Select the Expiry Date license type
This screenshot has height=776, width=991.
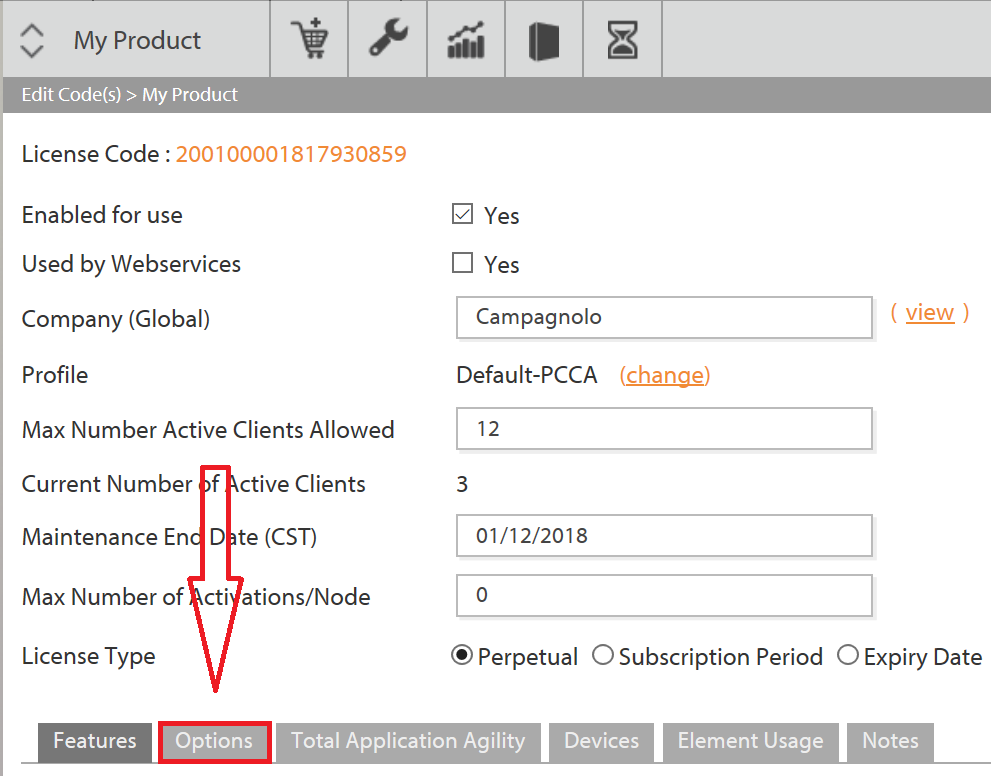click(x=848, y=655)
